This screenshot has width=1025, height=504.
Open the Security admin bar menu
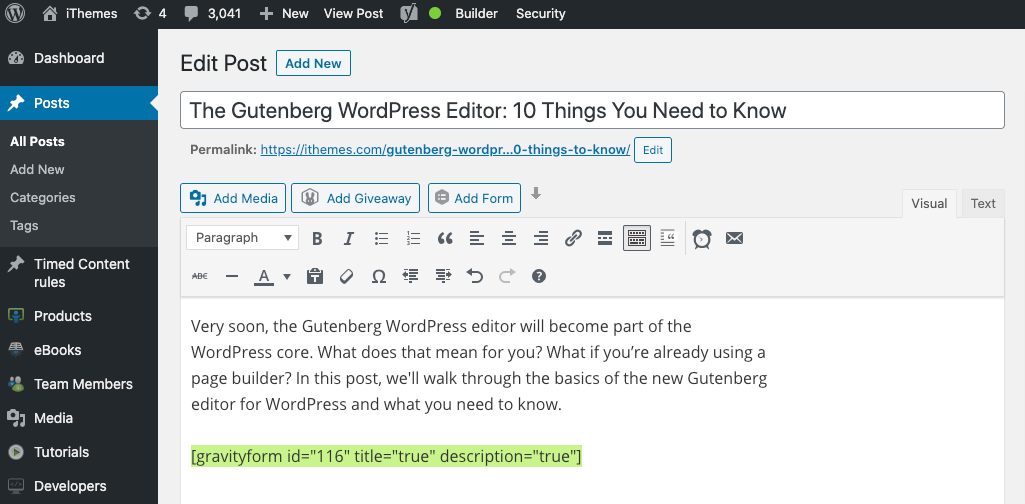tap(541, 13)
